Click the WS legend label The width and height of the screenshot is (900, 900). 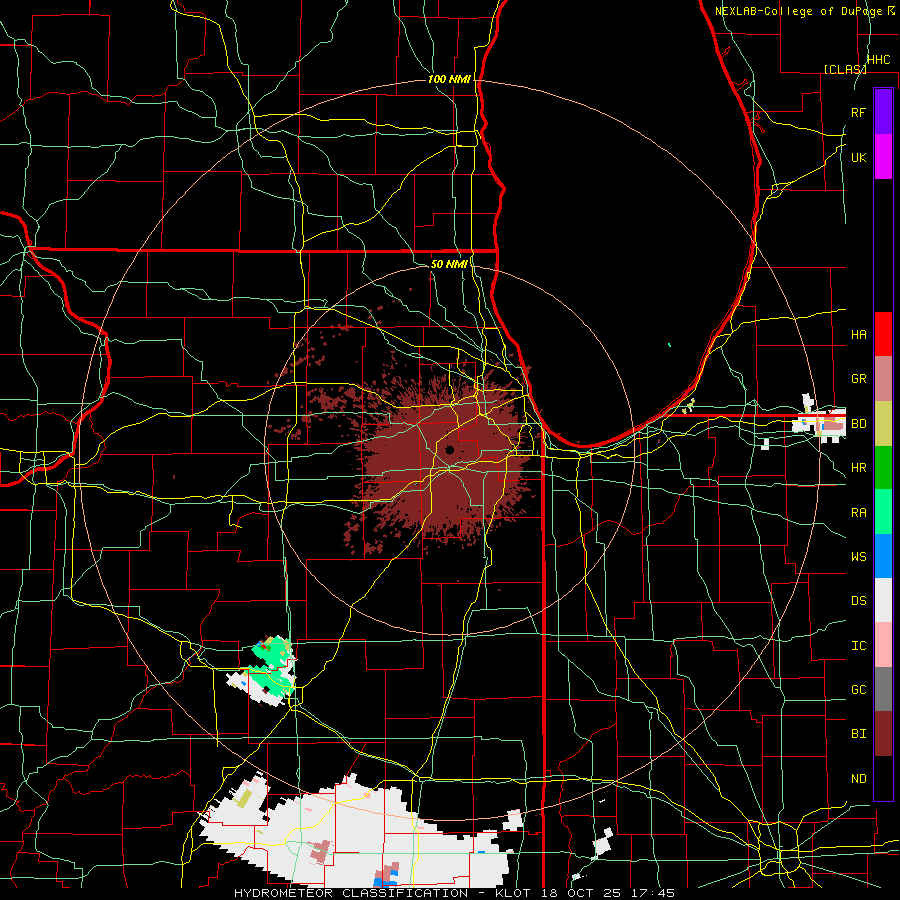point(858,557)
